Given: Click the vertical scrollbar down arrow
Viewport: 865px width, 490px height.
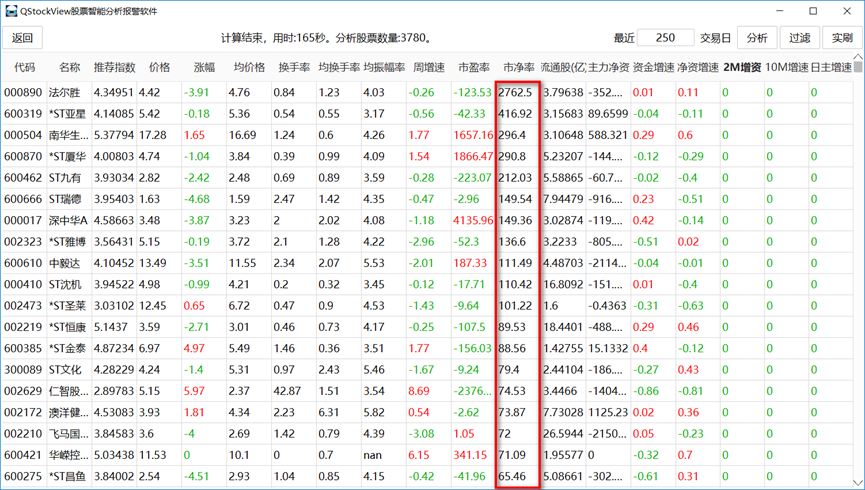Looking at the screenshot, I should coord(858,482).
